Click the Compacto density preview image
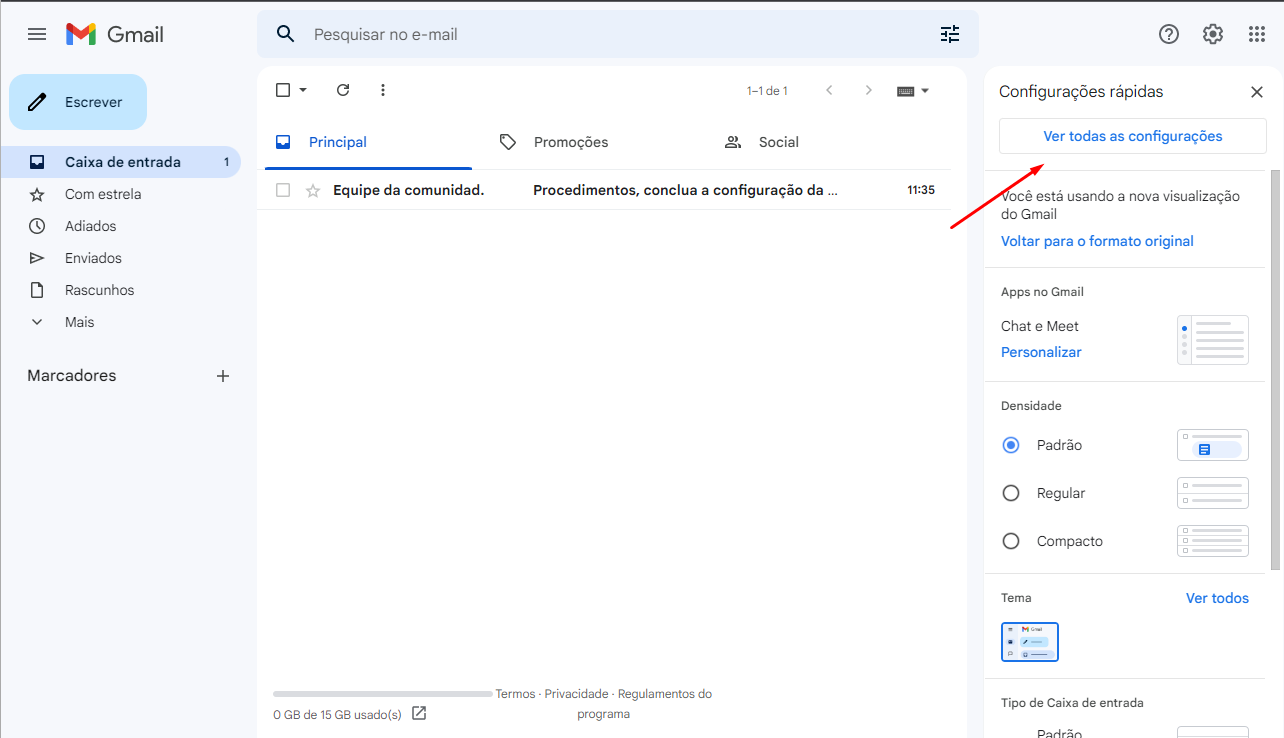1284x738 pixels. point(1213,541)
